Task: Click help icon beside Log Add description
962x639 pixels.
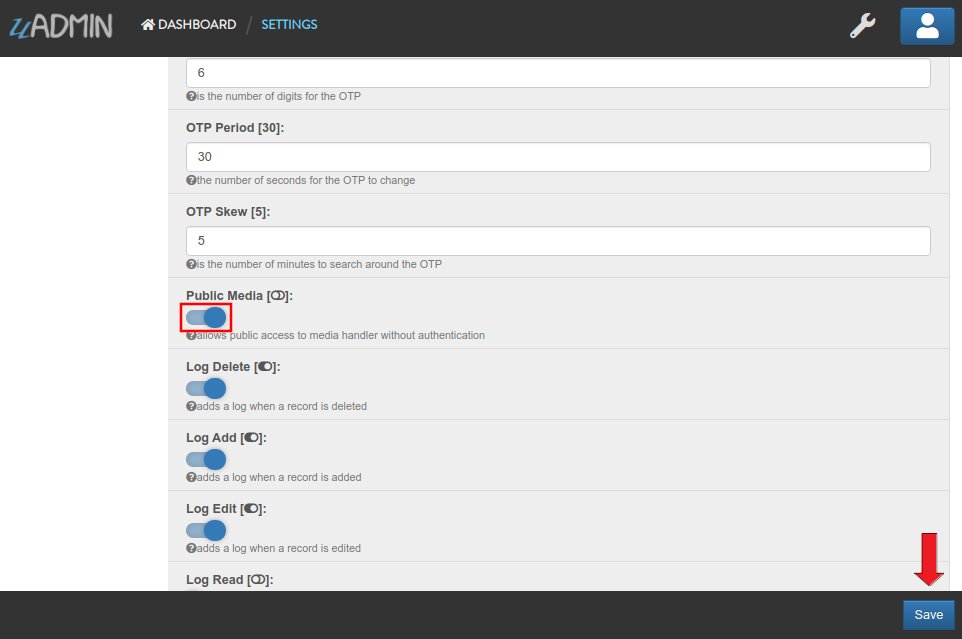Action: pyautogui.click(x=191, y=478)
